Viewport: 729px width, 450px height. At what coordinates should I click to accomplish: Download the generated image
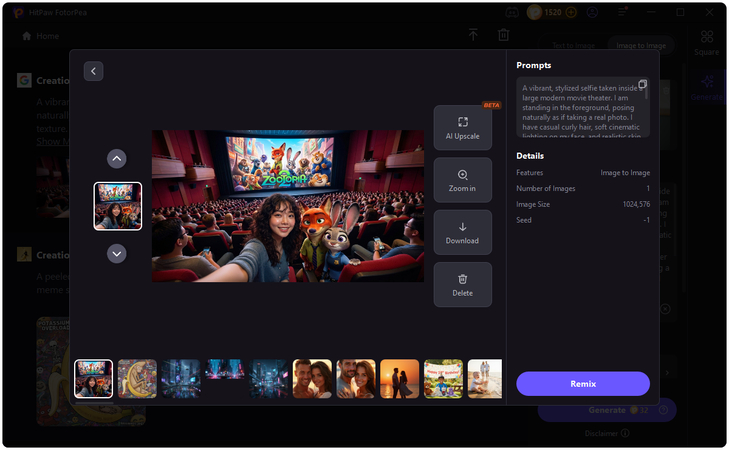(462, 233)
